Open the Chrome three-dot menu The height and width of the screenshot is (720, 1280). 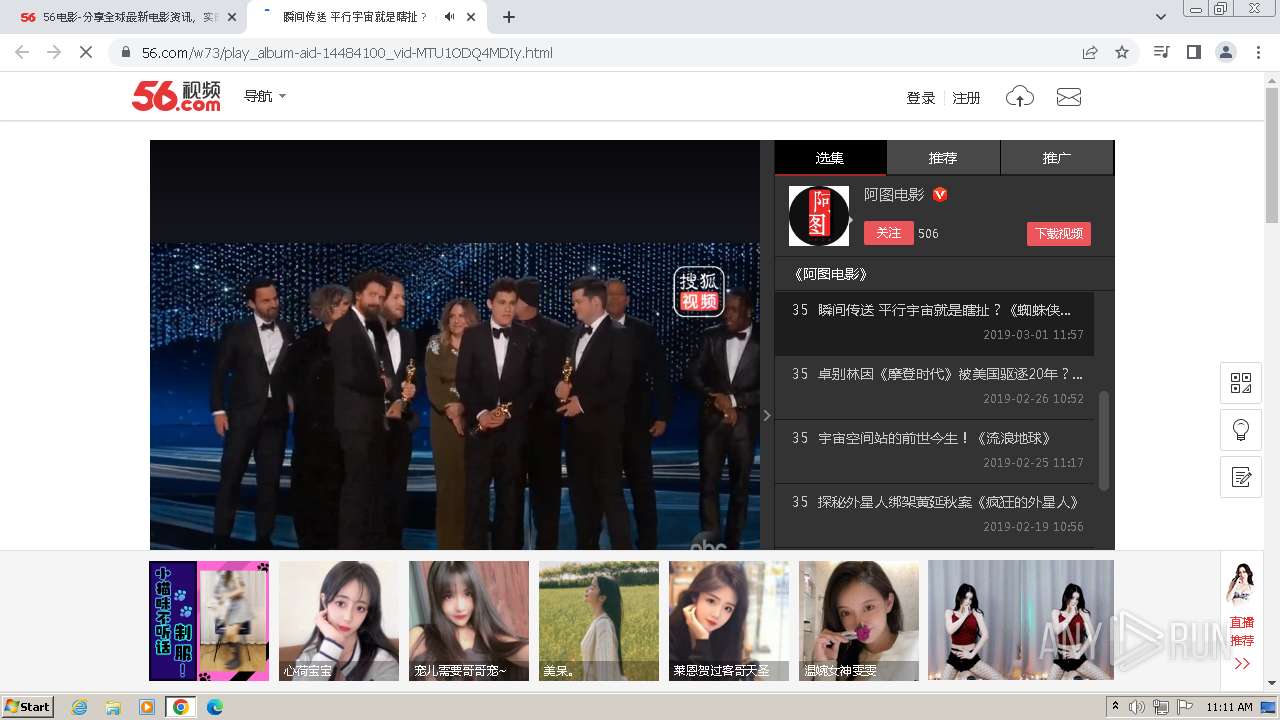coord(1258,52)
